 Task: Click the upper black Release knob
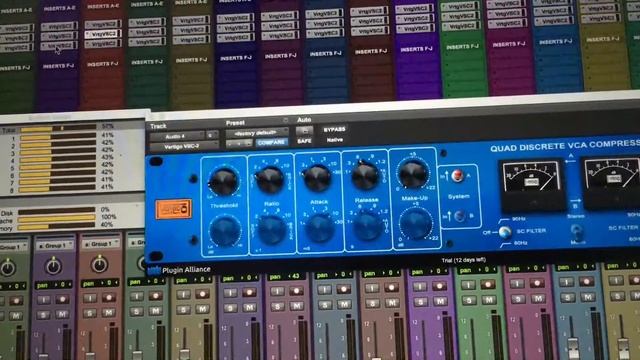pos(364,176)
